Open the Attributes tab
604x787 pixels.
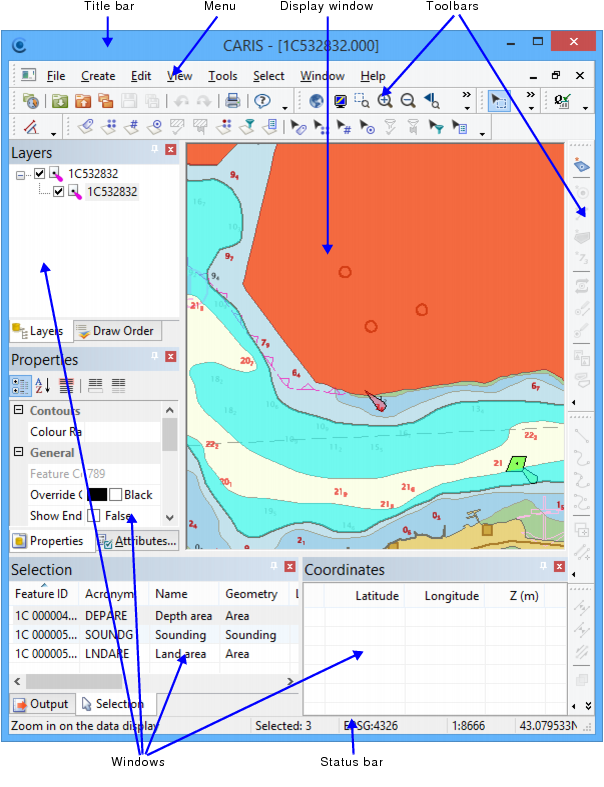(138, 541)
